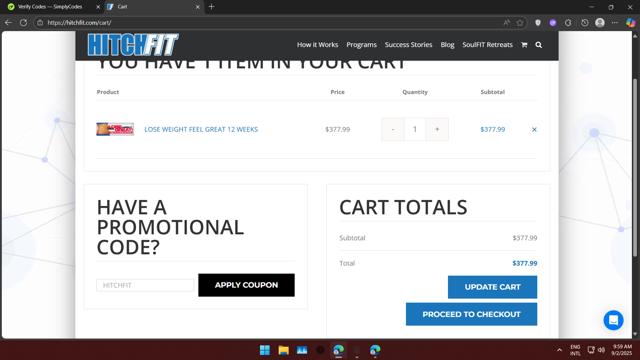The width and height of the screenshot is (640, 360).
Task: Open the ENG INTL language indicator
Action: 575,350
